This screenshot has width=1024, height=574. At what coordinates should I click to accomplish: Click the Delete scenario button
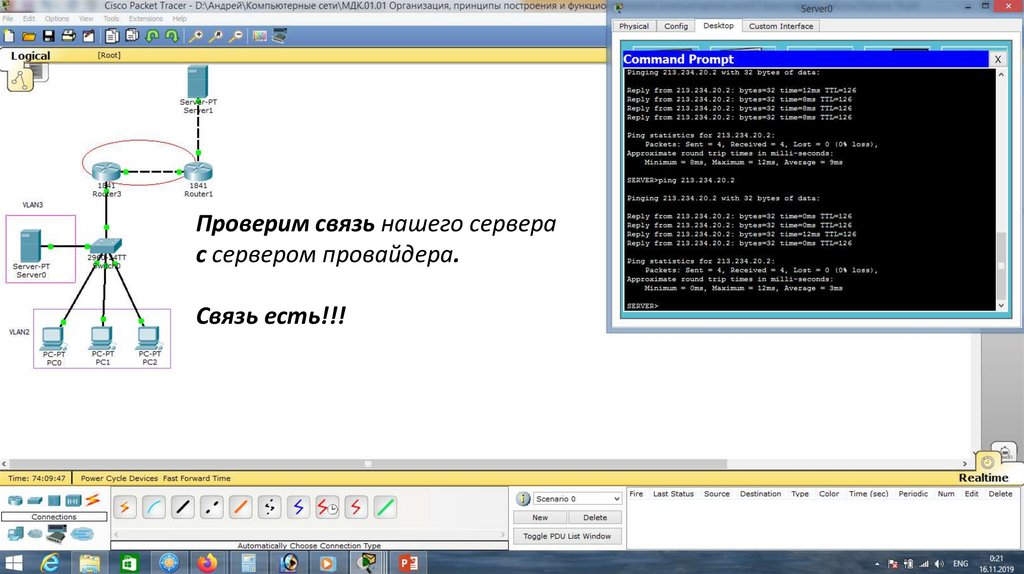point(594,517)
